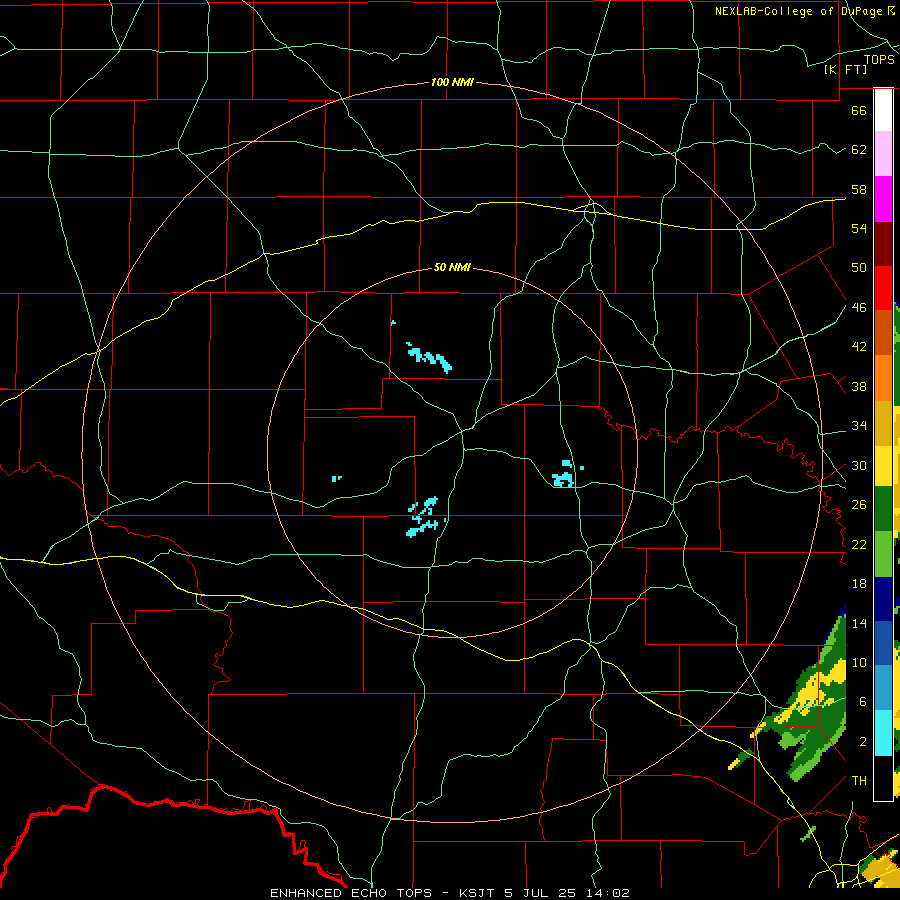Click the "34" scale label

coord(859,426)
